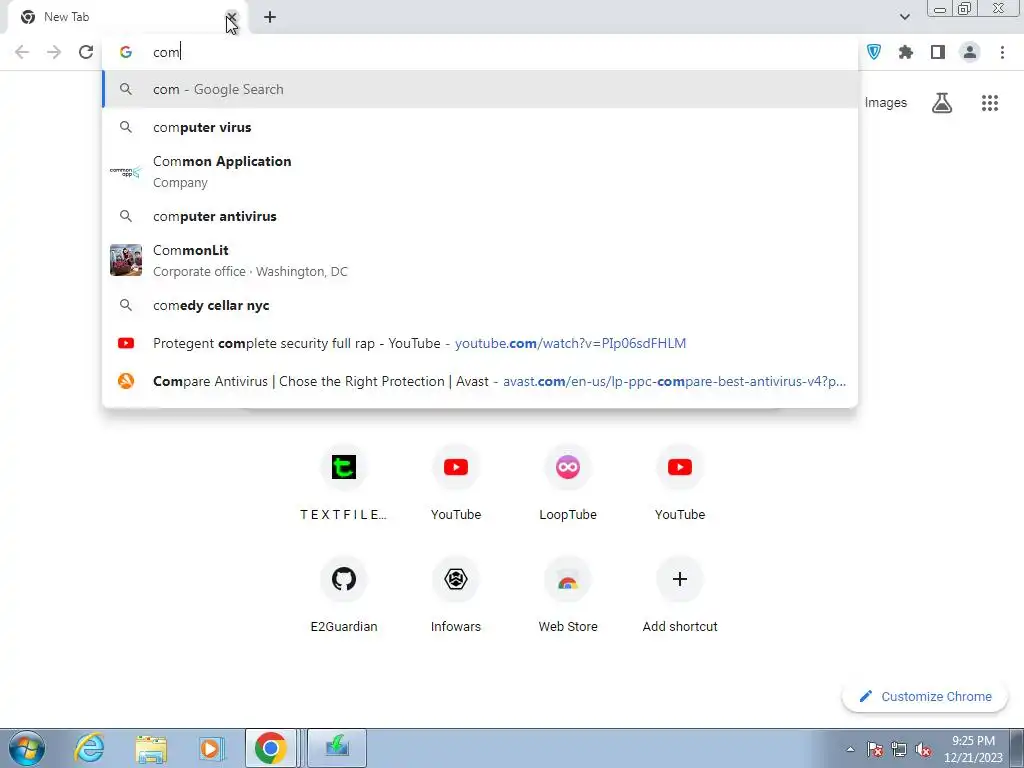This screenshot has width=1024, height=768.
Task: Select the 'com - Google Search' suggestion
Action: point(480,89)
